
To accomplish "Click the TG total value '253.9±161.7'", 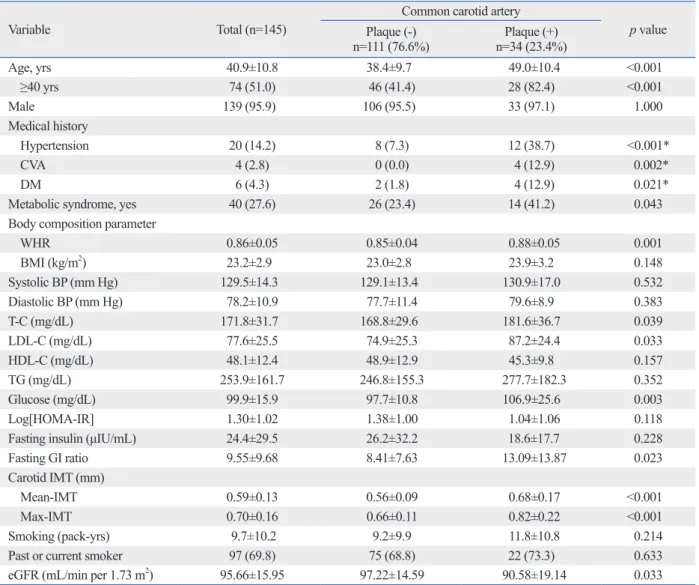I will (x=252, y=380).
